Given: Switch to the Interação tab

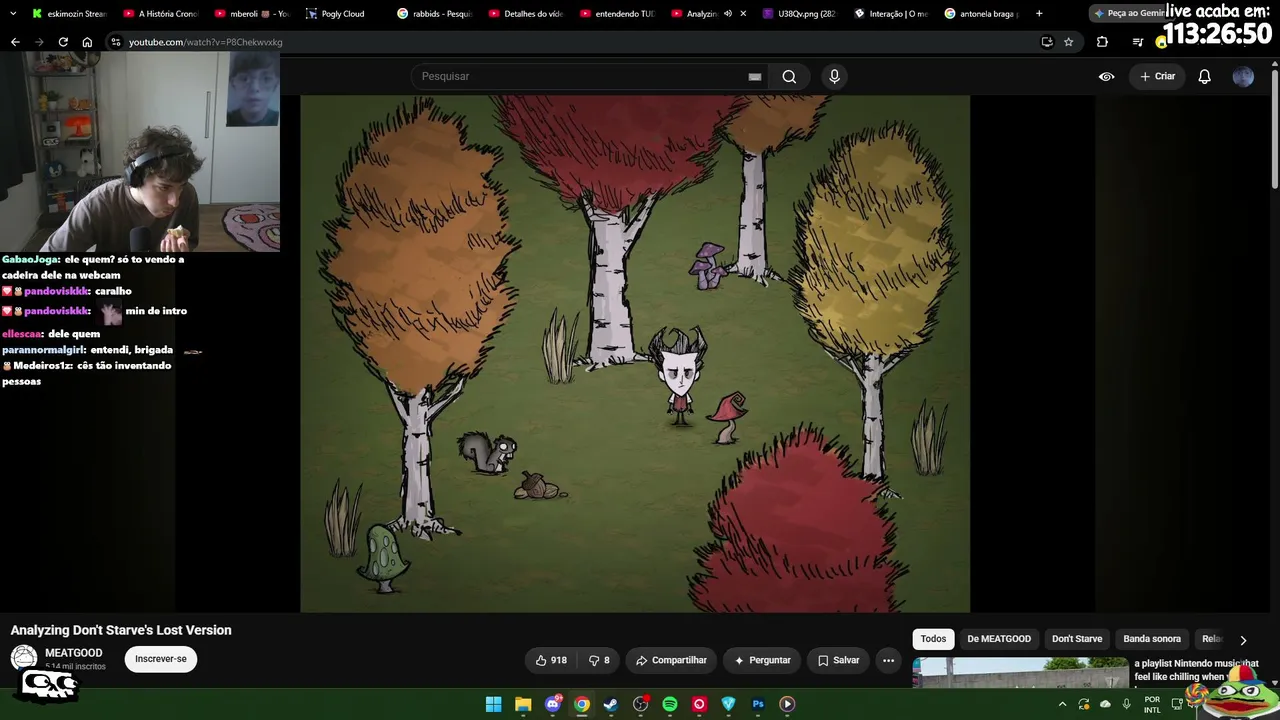Looking at the screenshot, I should tap(890, 14).
